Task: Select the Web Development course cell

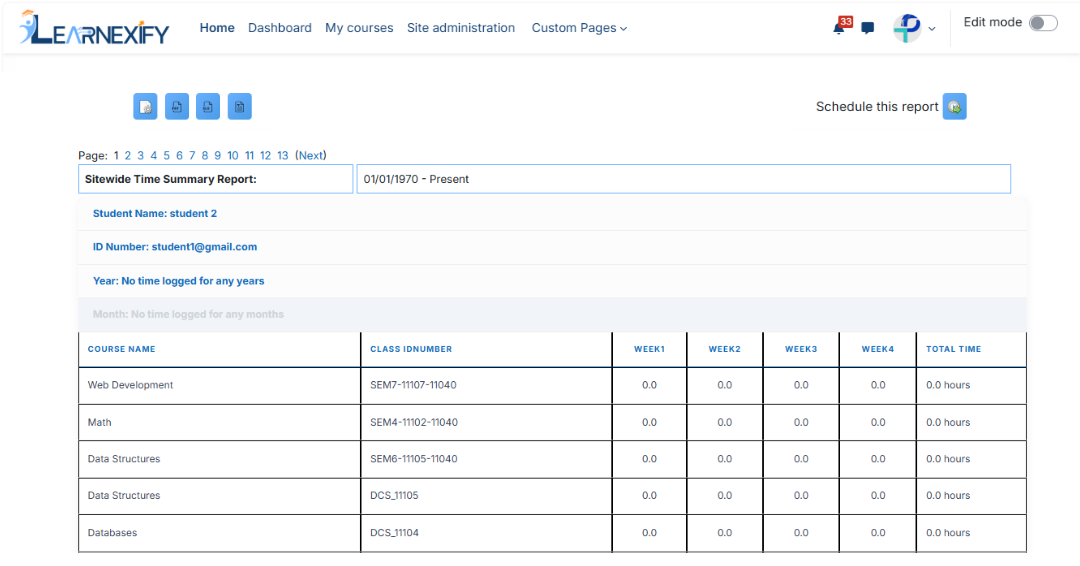Action: coord(220,386)
